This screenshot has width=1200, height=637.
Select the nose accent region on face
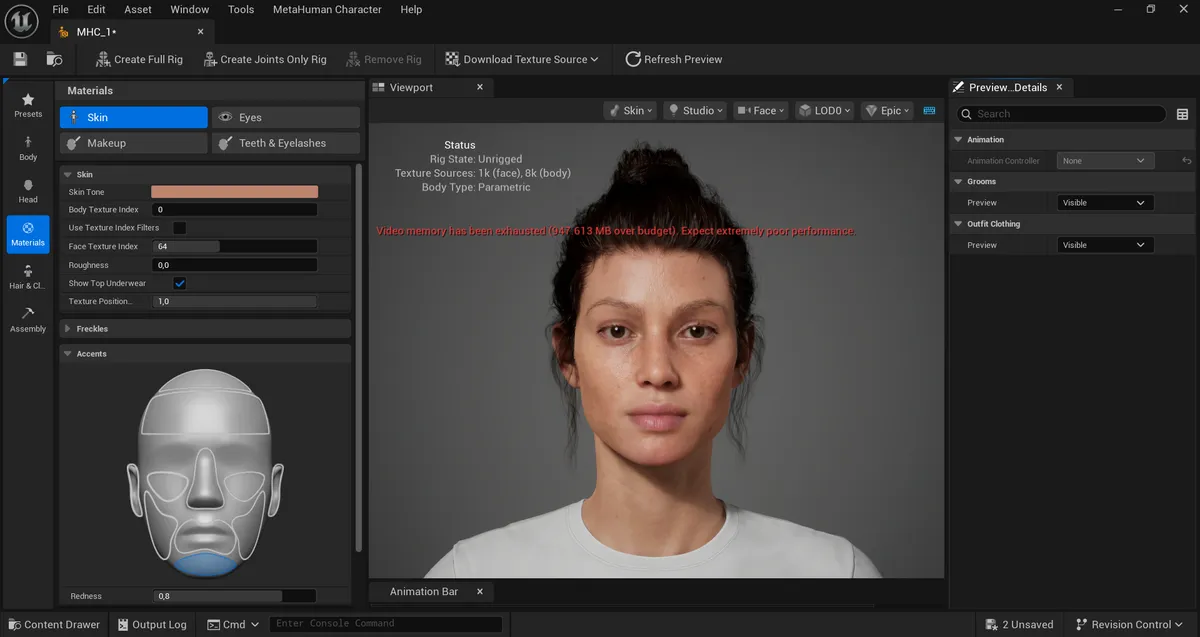click(205, 480)
